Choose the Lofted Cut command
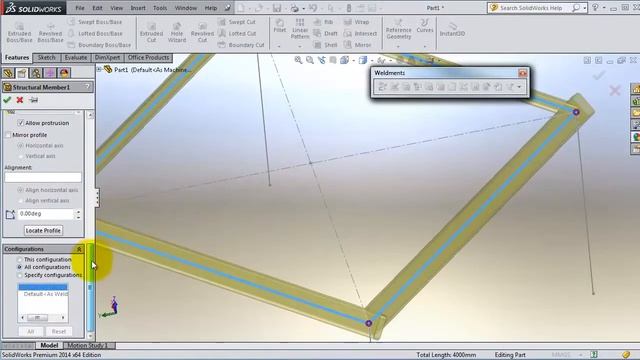 coord(238,33)
